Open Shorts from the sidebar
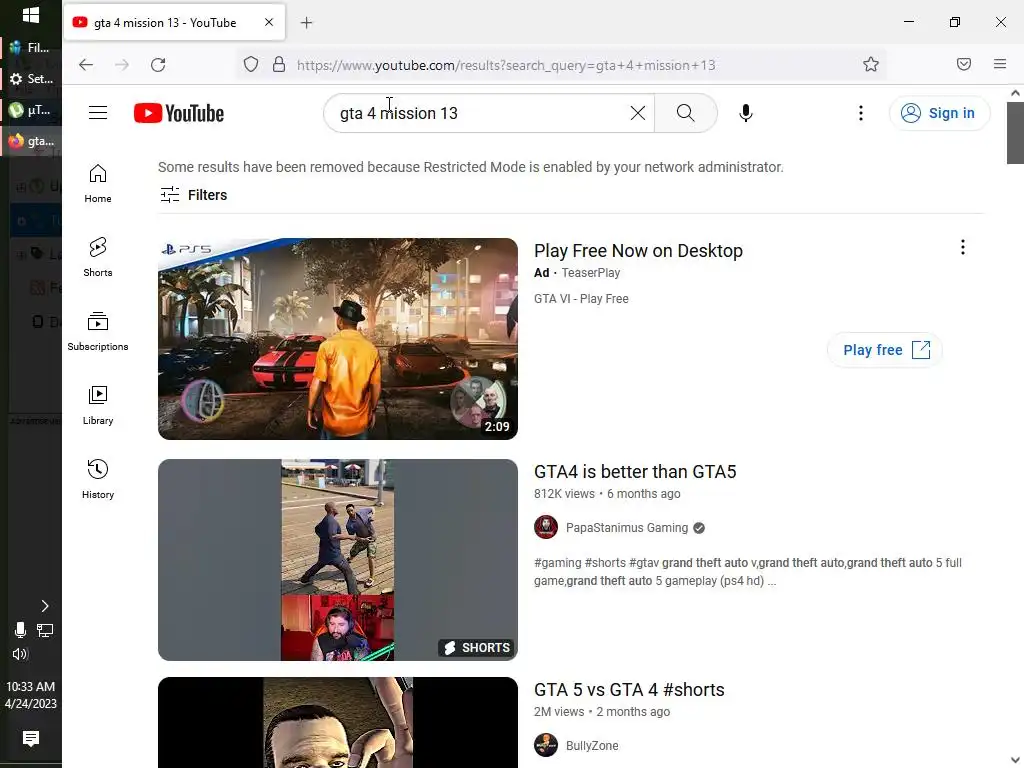This screenshot has width=1024, height=768. [x=98, y=257]
